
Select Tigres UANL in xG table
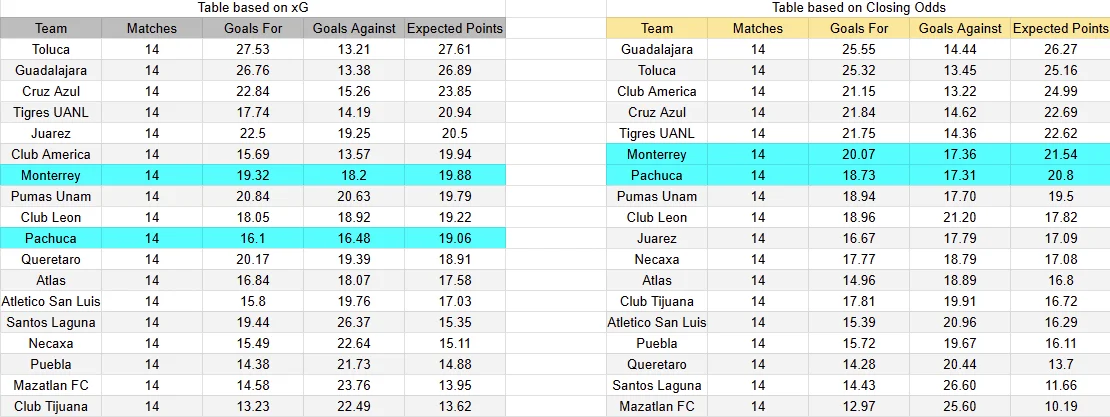click(51, 112)
